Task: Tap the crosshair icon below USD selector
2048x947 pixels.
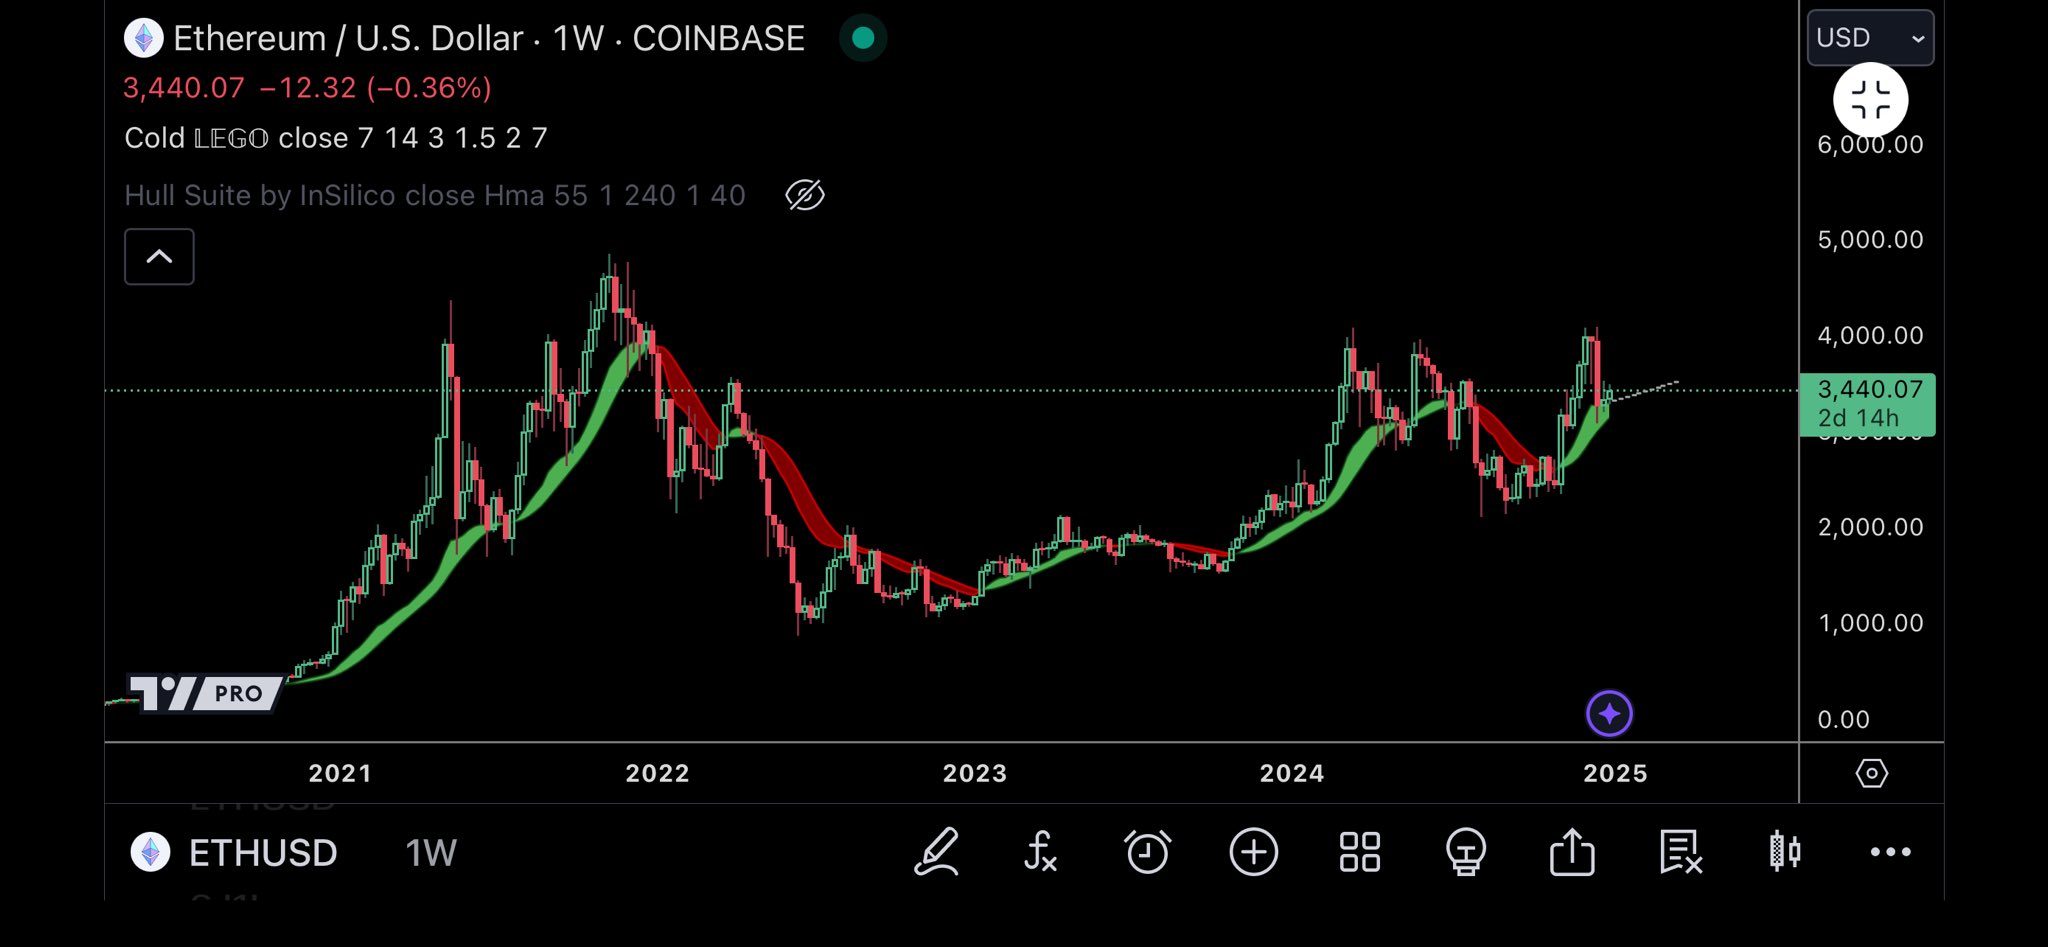Action: [x=1869, y=99]
